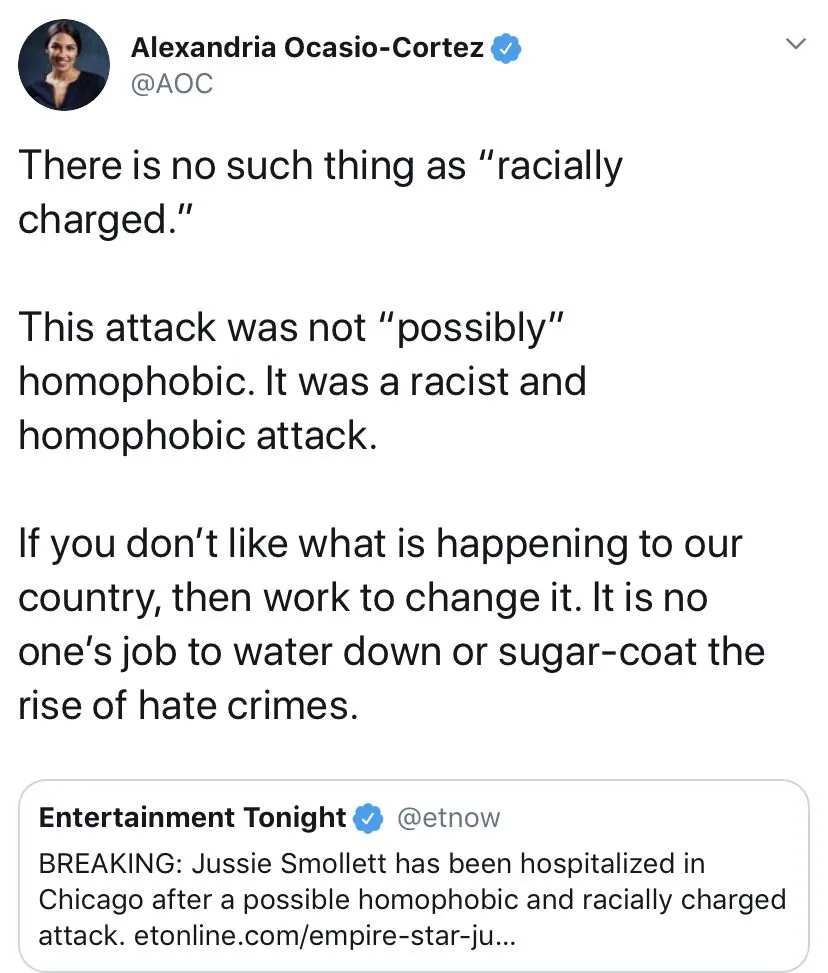Click the verified badge beside Entertainment Tonight
This screenshot has width=828, height=973.
pos(369,818)
